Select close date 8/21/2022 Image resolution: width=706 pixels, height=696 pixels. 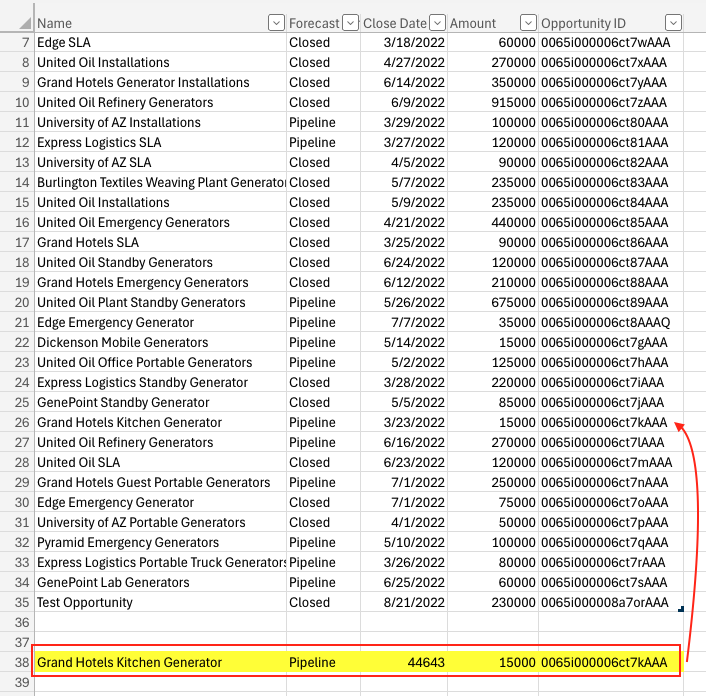[x=404, y=602]
